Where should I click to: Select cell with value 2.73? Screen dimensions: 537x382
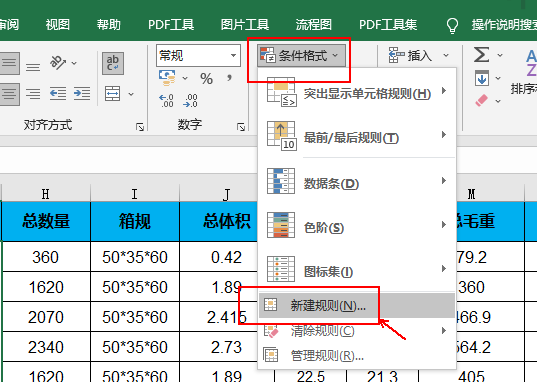pos(219,347)
